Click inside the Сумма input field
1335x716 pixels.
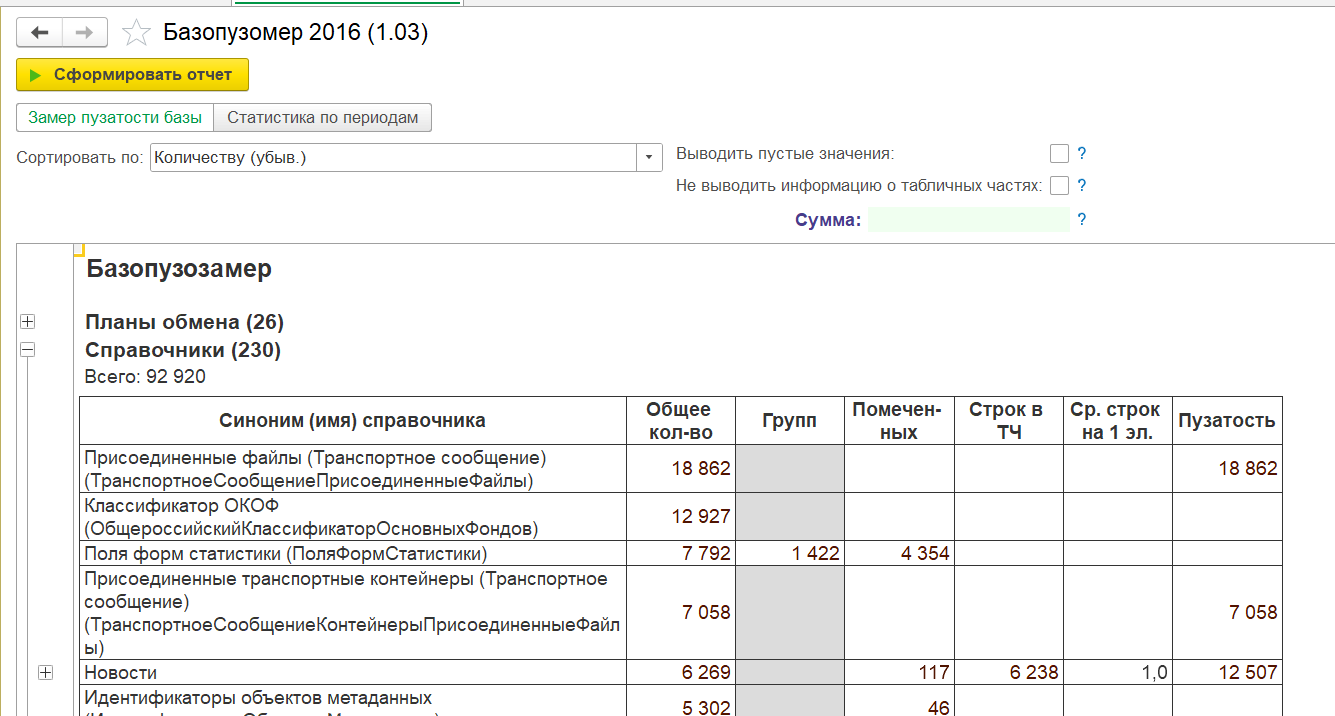click(x=965, y=219)
